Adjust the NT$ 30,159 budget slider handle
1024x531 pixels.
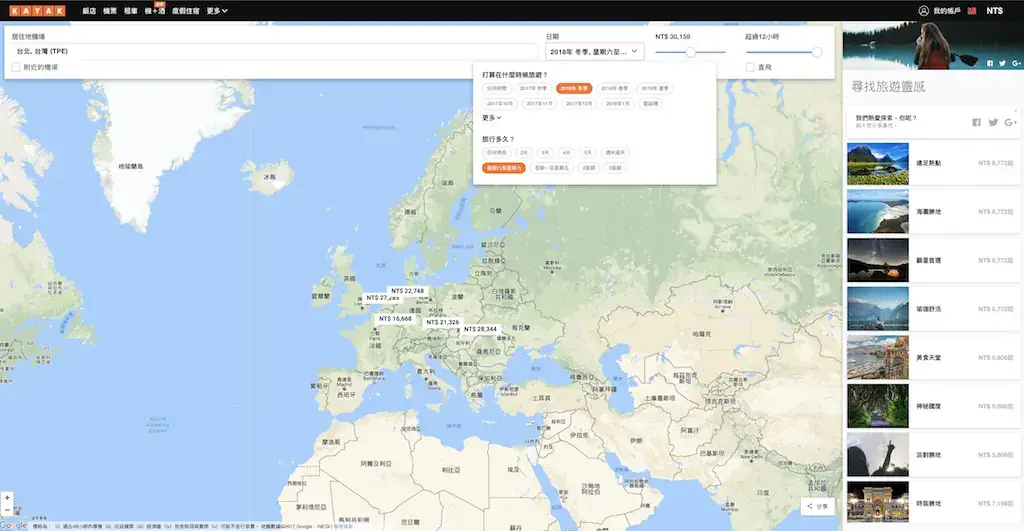coord(690,52)
